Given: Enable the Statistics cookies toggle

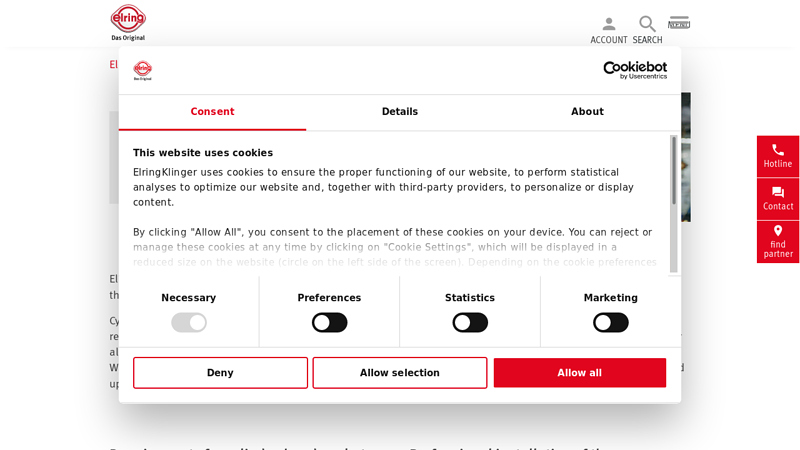Looking at the screenshot, I should click(470, 322).
